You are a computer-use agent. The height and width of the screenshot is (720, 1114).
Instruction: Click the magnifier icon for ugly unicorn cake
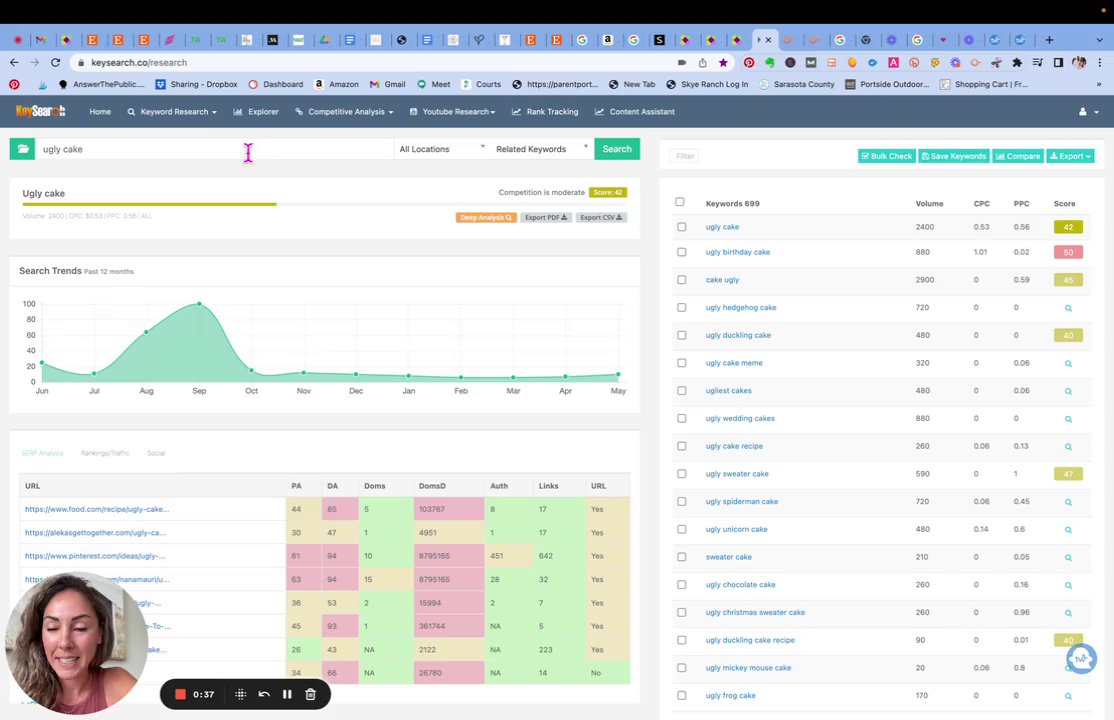pyautogui.click(x=1068, y=530)
